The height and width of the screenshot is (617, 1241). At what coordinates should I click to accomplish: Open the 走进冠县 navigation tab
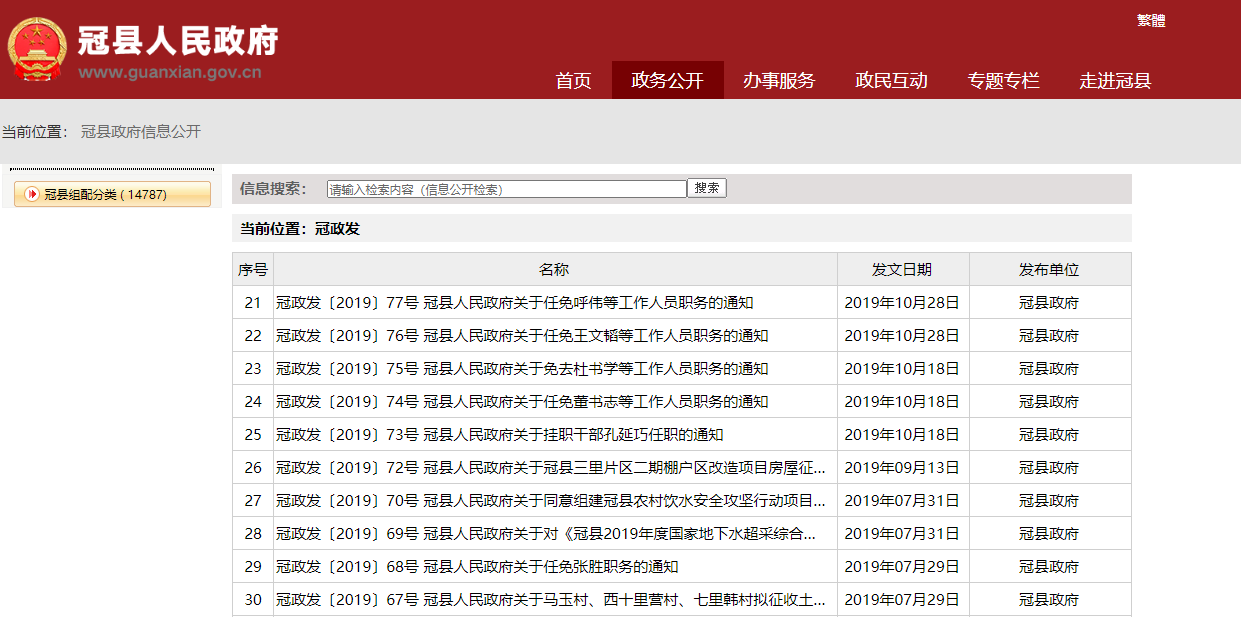click(1116, 81)
